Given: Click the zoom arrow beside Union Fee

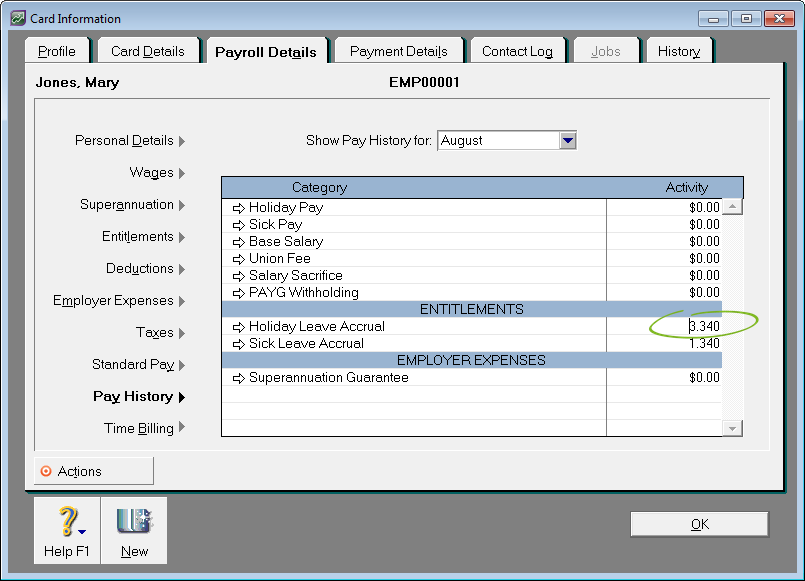Looking at the screenshot, I should pos(238,259).
